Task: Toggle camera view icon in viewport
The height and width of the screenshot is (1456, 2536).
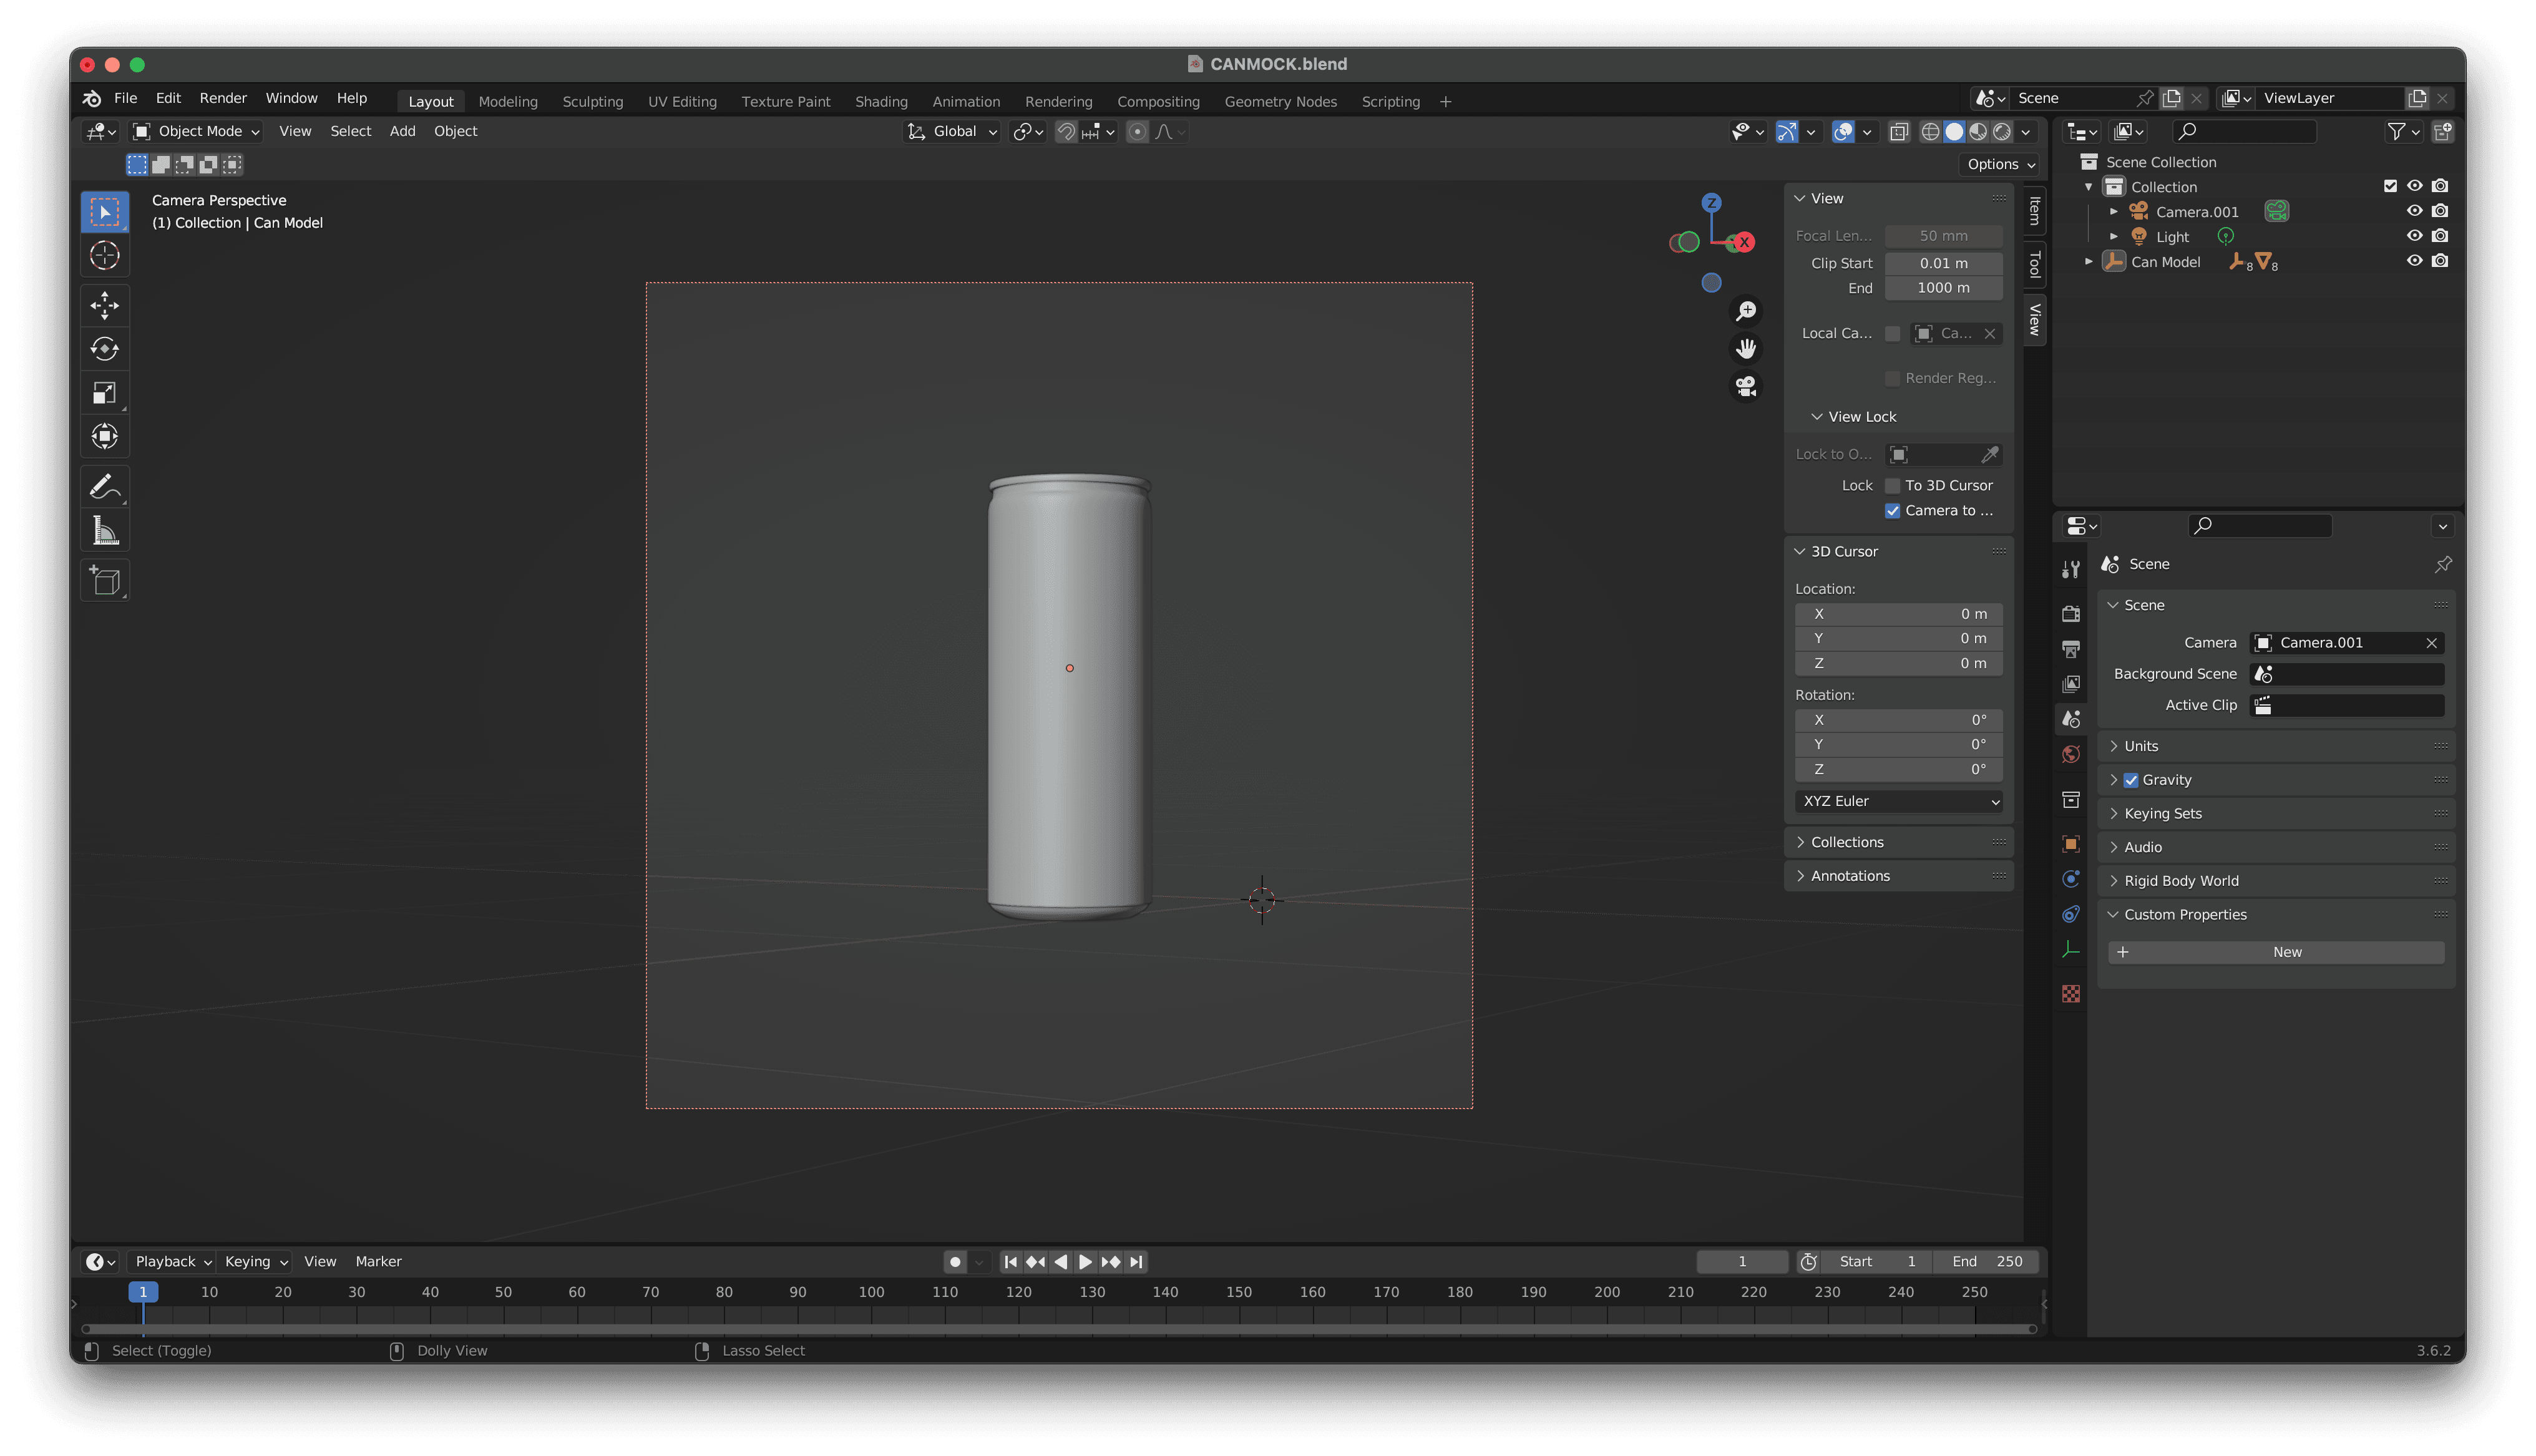Action: pos(1746,387)
